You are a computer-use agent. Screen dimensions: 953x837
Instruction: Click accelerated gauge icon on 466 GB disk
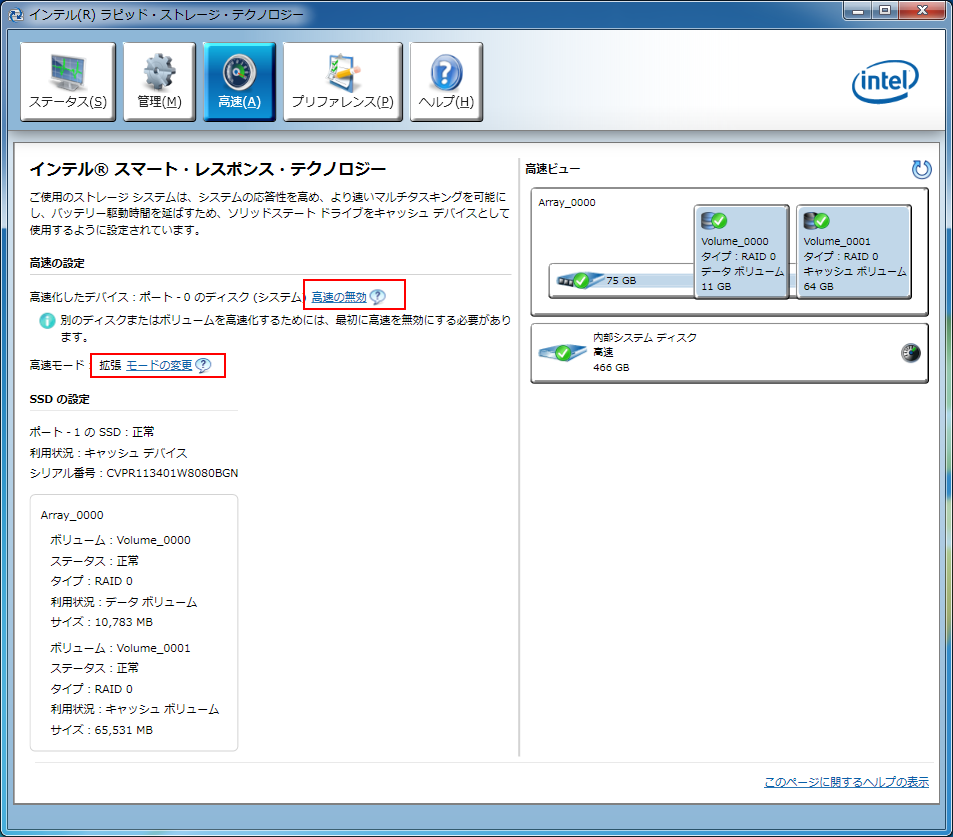pyautogui.click(x=910, y=353)
